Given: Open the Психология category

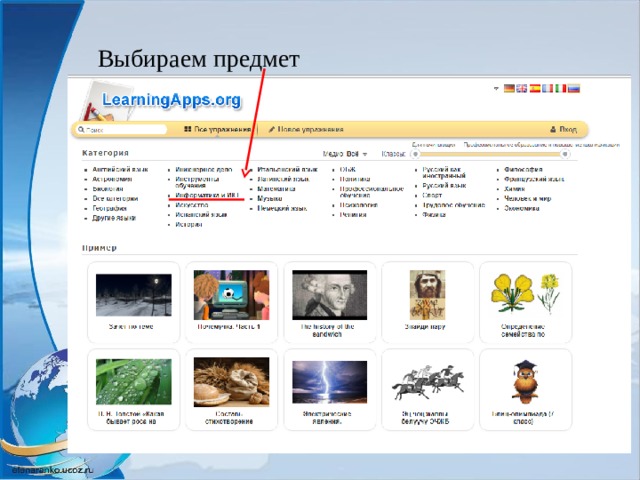Looking at the screenshot, I should coord(359,205).
